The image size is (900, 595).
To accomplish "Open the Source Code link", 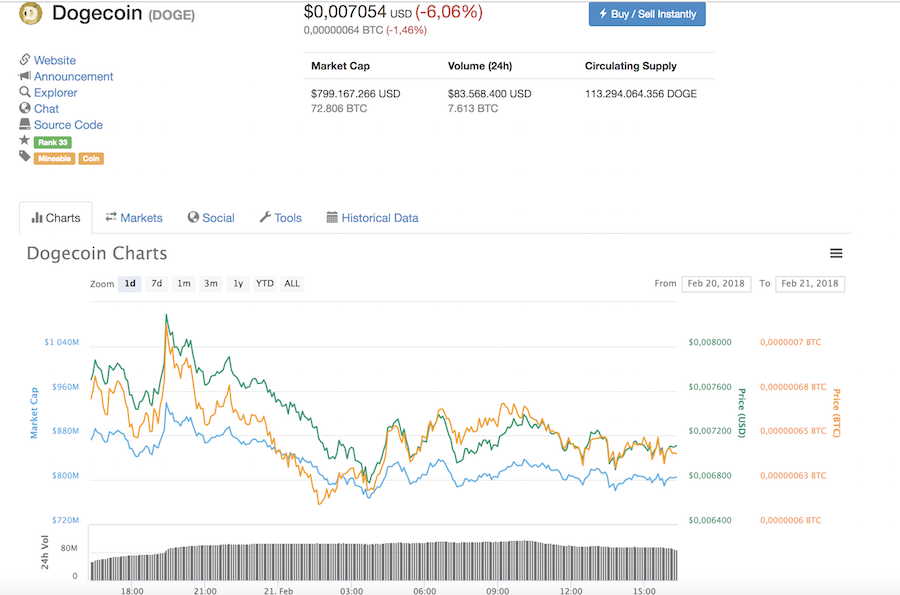I will pos(68,125).
